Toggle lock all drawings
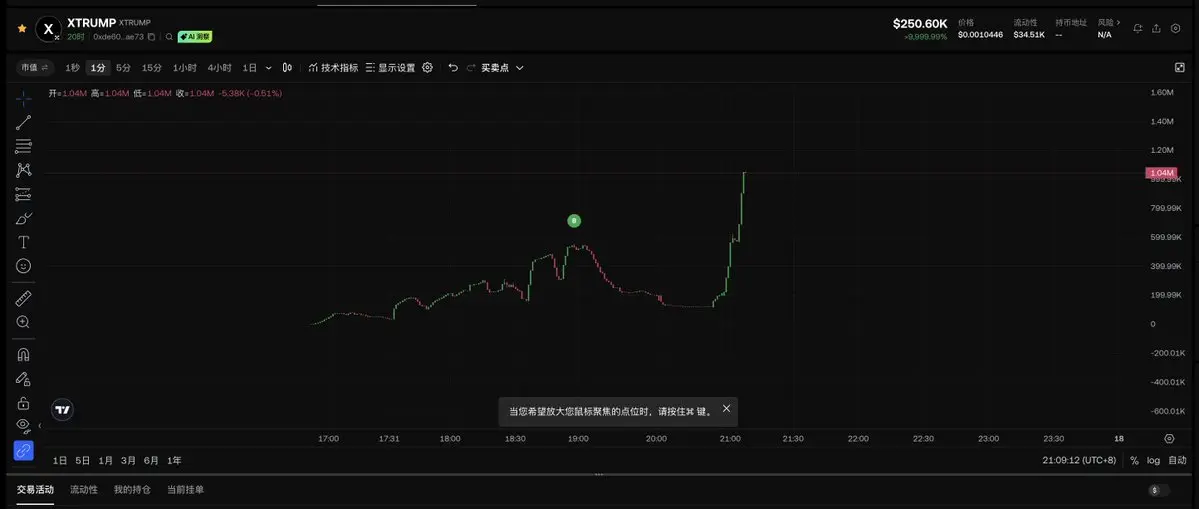Screen dimensions: 1199x509 (24, 403)
